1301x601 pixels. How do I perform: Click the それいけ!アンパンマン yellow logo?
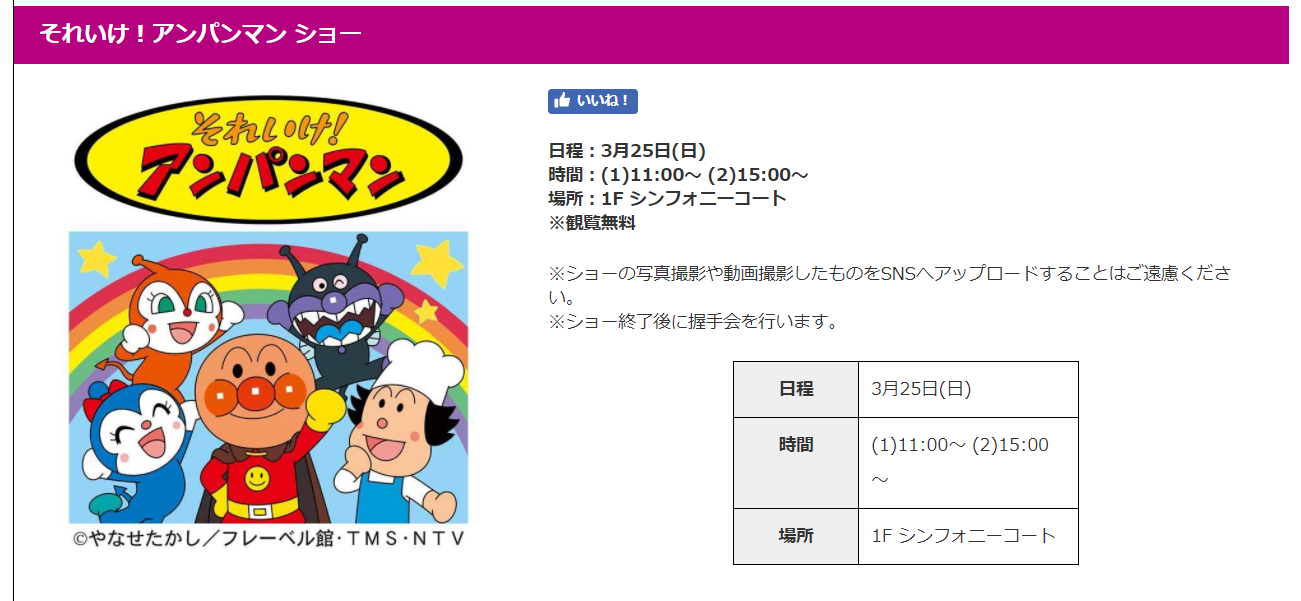tap(268, 159)
